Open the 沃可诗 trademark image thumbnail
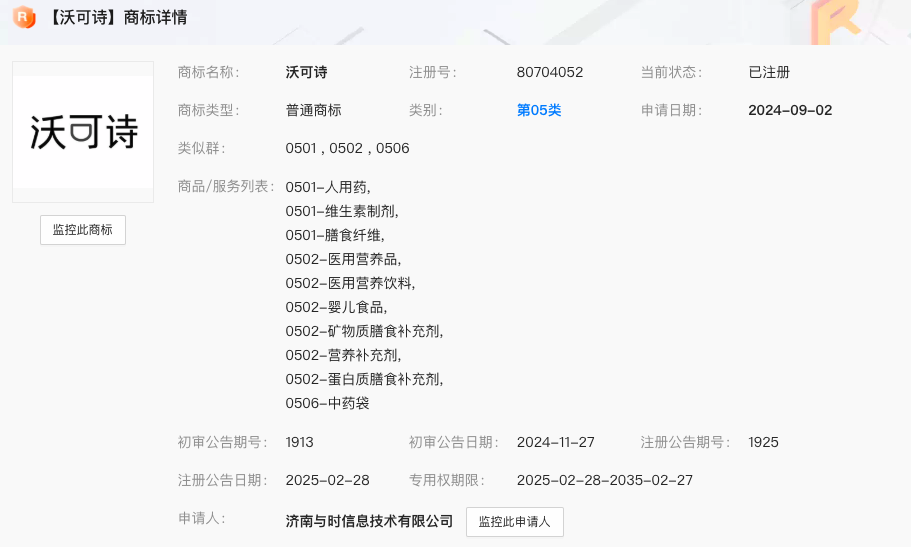 83,132
